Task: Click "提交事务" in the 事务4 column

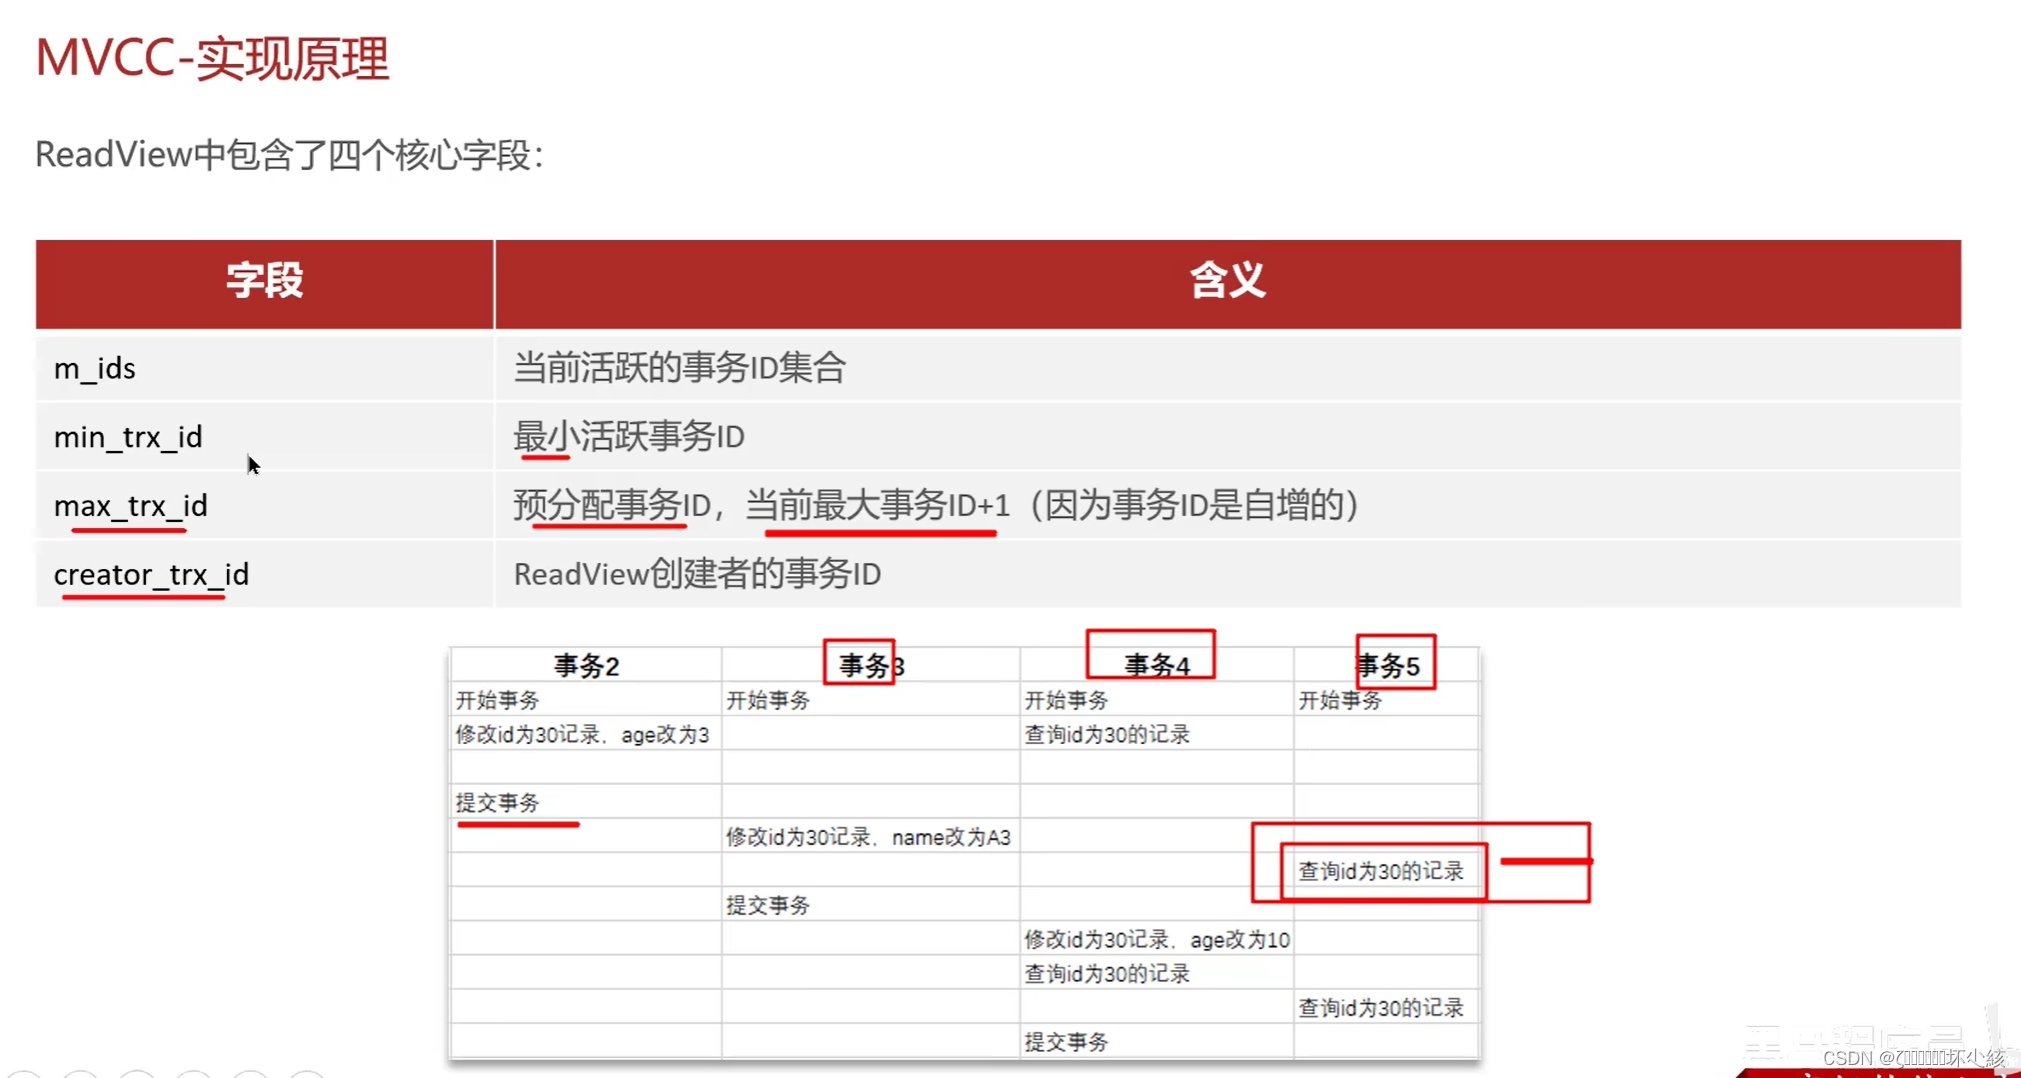Action: 1066,1042
